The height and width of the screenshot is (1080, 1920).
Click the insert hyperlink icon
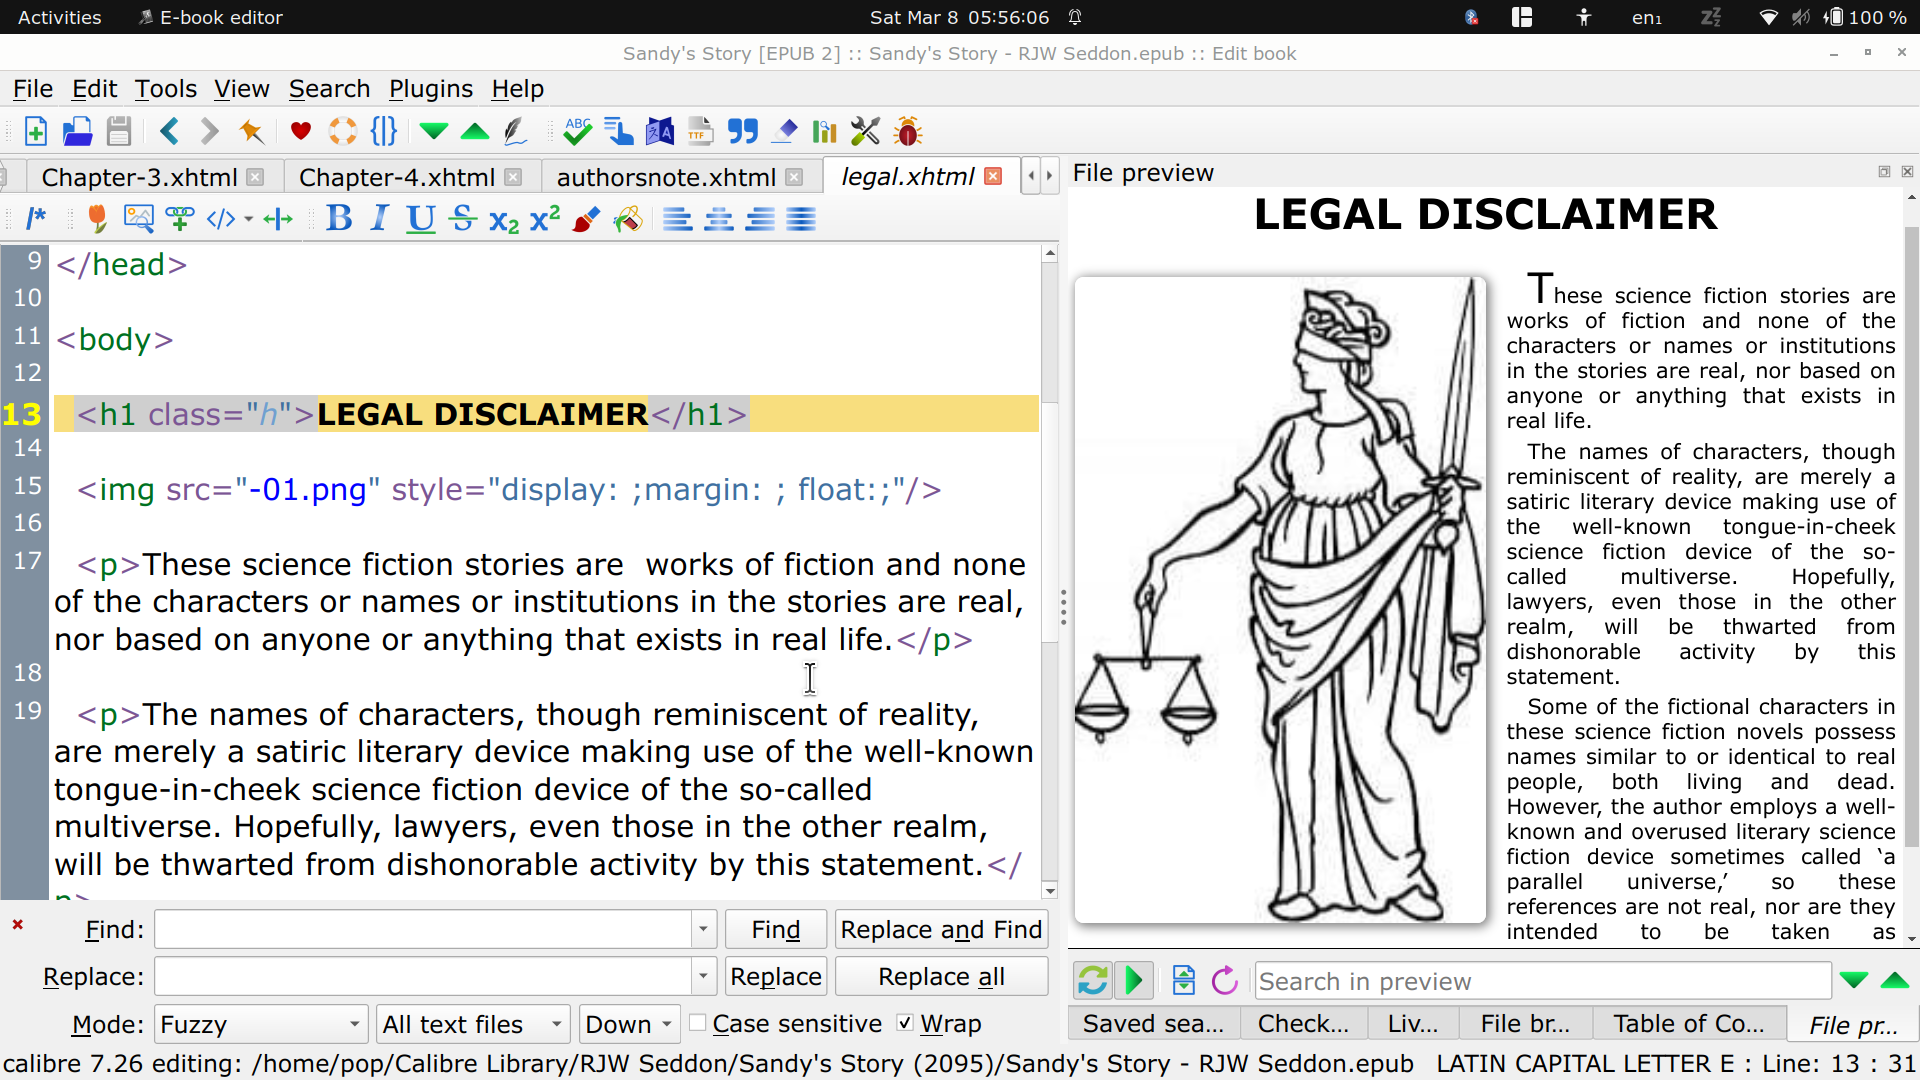(x=180, y=219)
